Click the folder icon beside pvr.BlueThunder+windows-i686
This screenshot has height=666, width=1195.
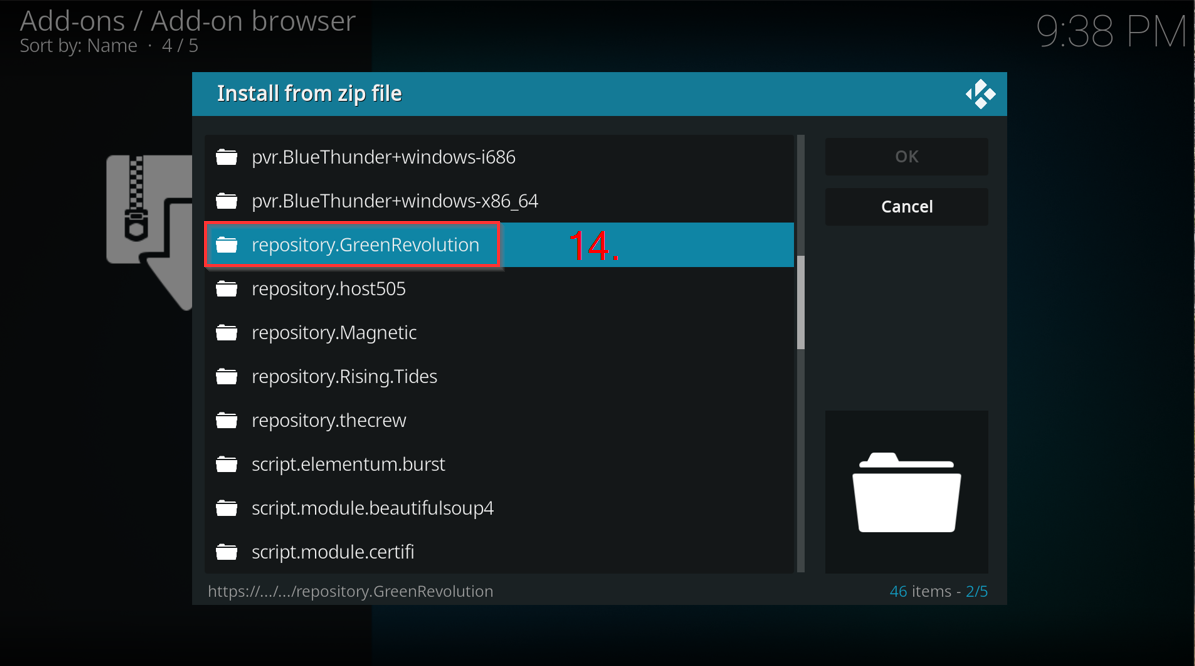coord(226,157)
